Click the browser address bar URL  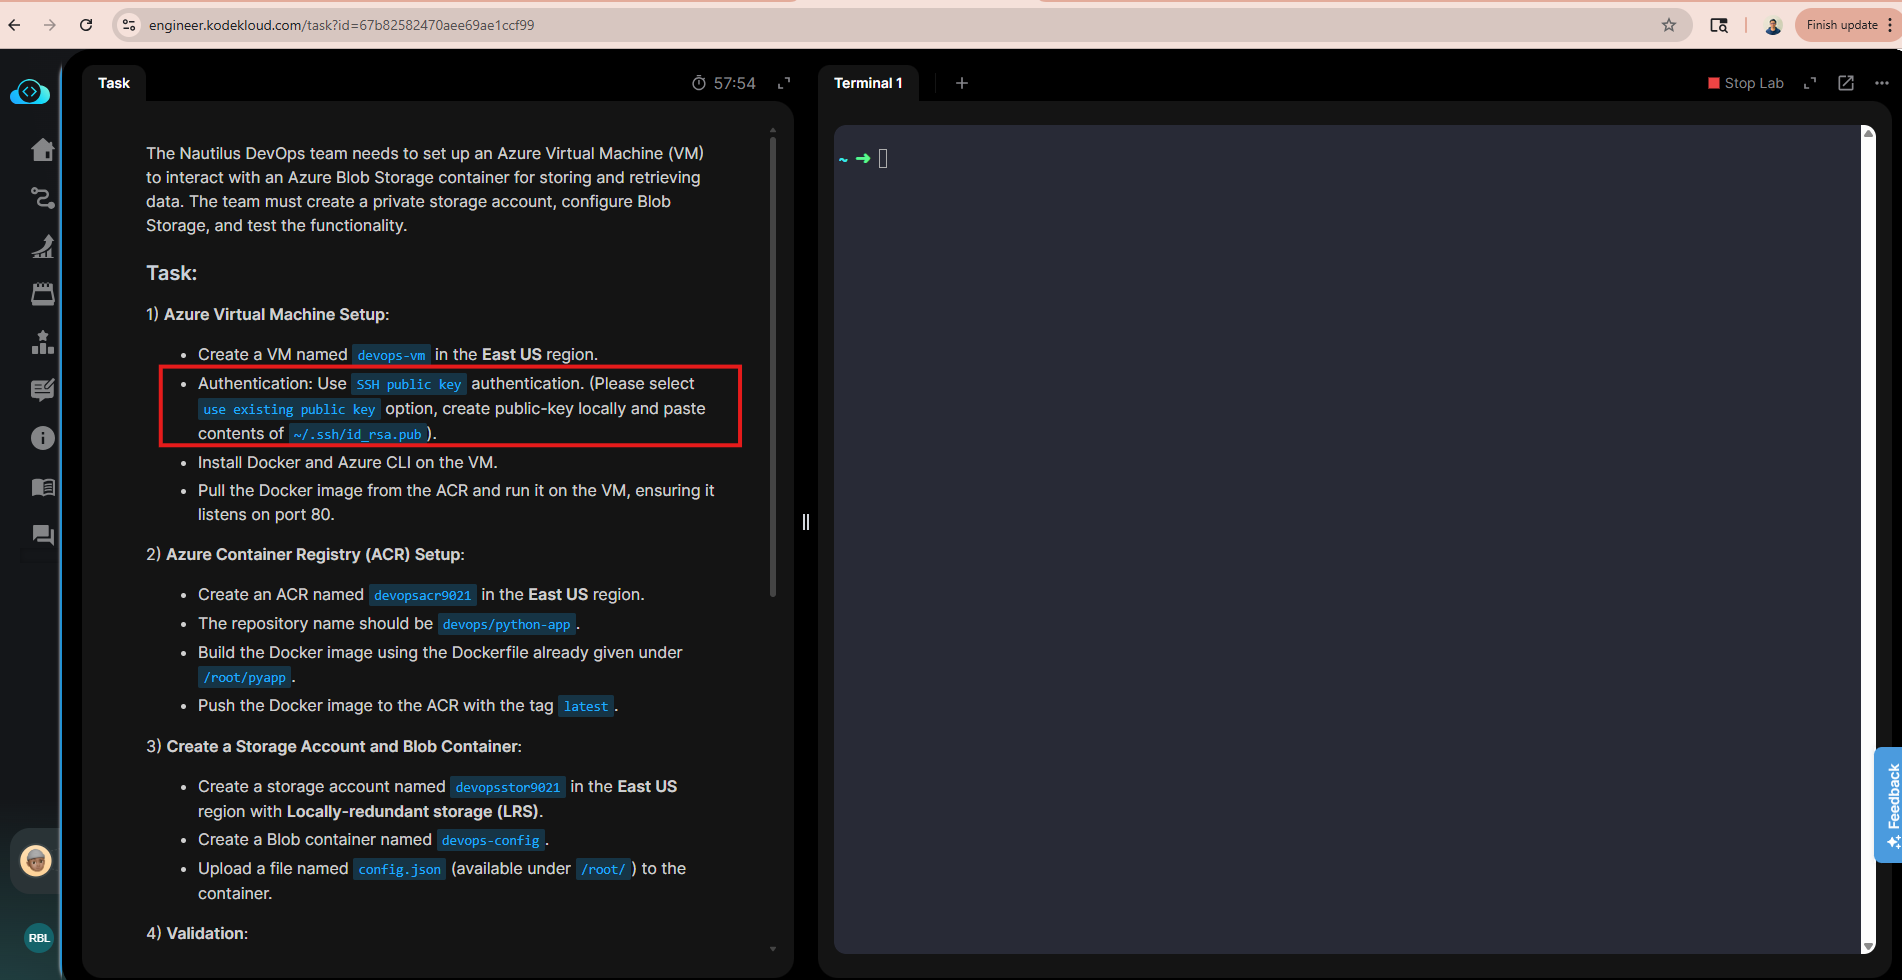(x=342, y=25)
